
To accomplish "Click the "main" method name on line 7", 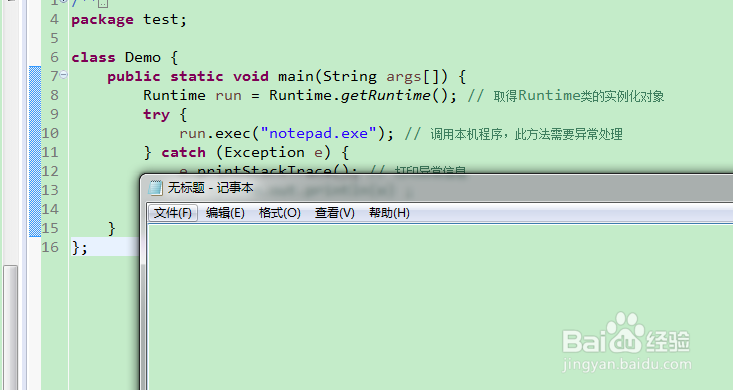I will pos(296,76).
